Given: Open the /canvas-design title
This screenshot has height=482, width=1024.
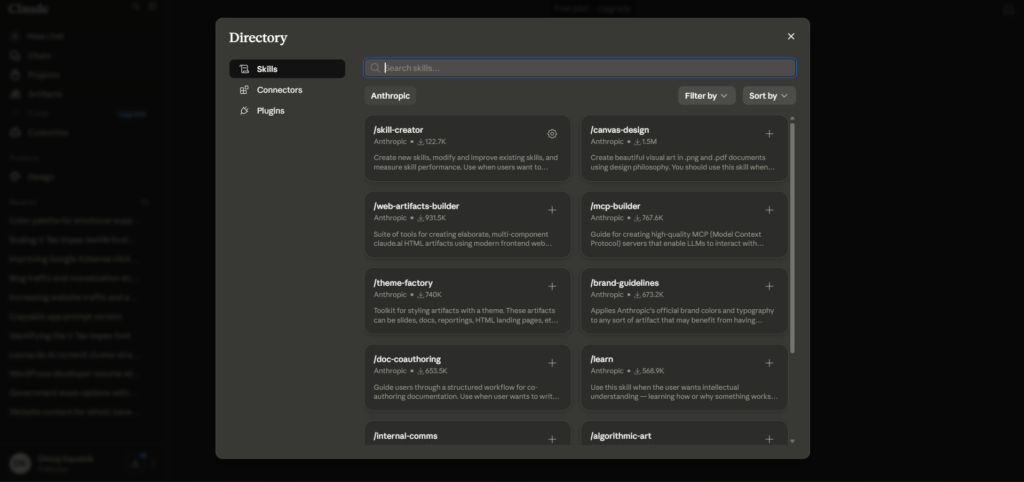Looking at the screenshot, I should click(620, 130).
